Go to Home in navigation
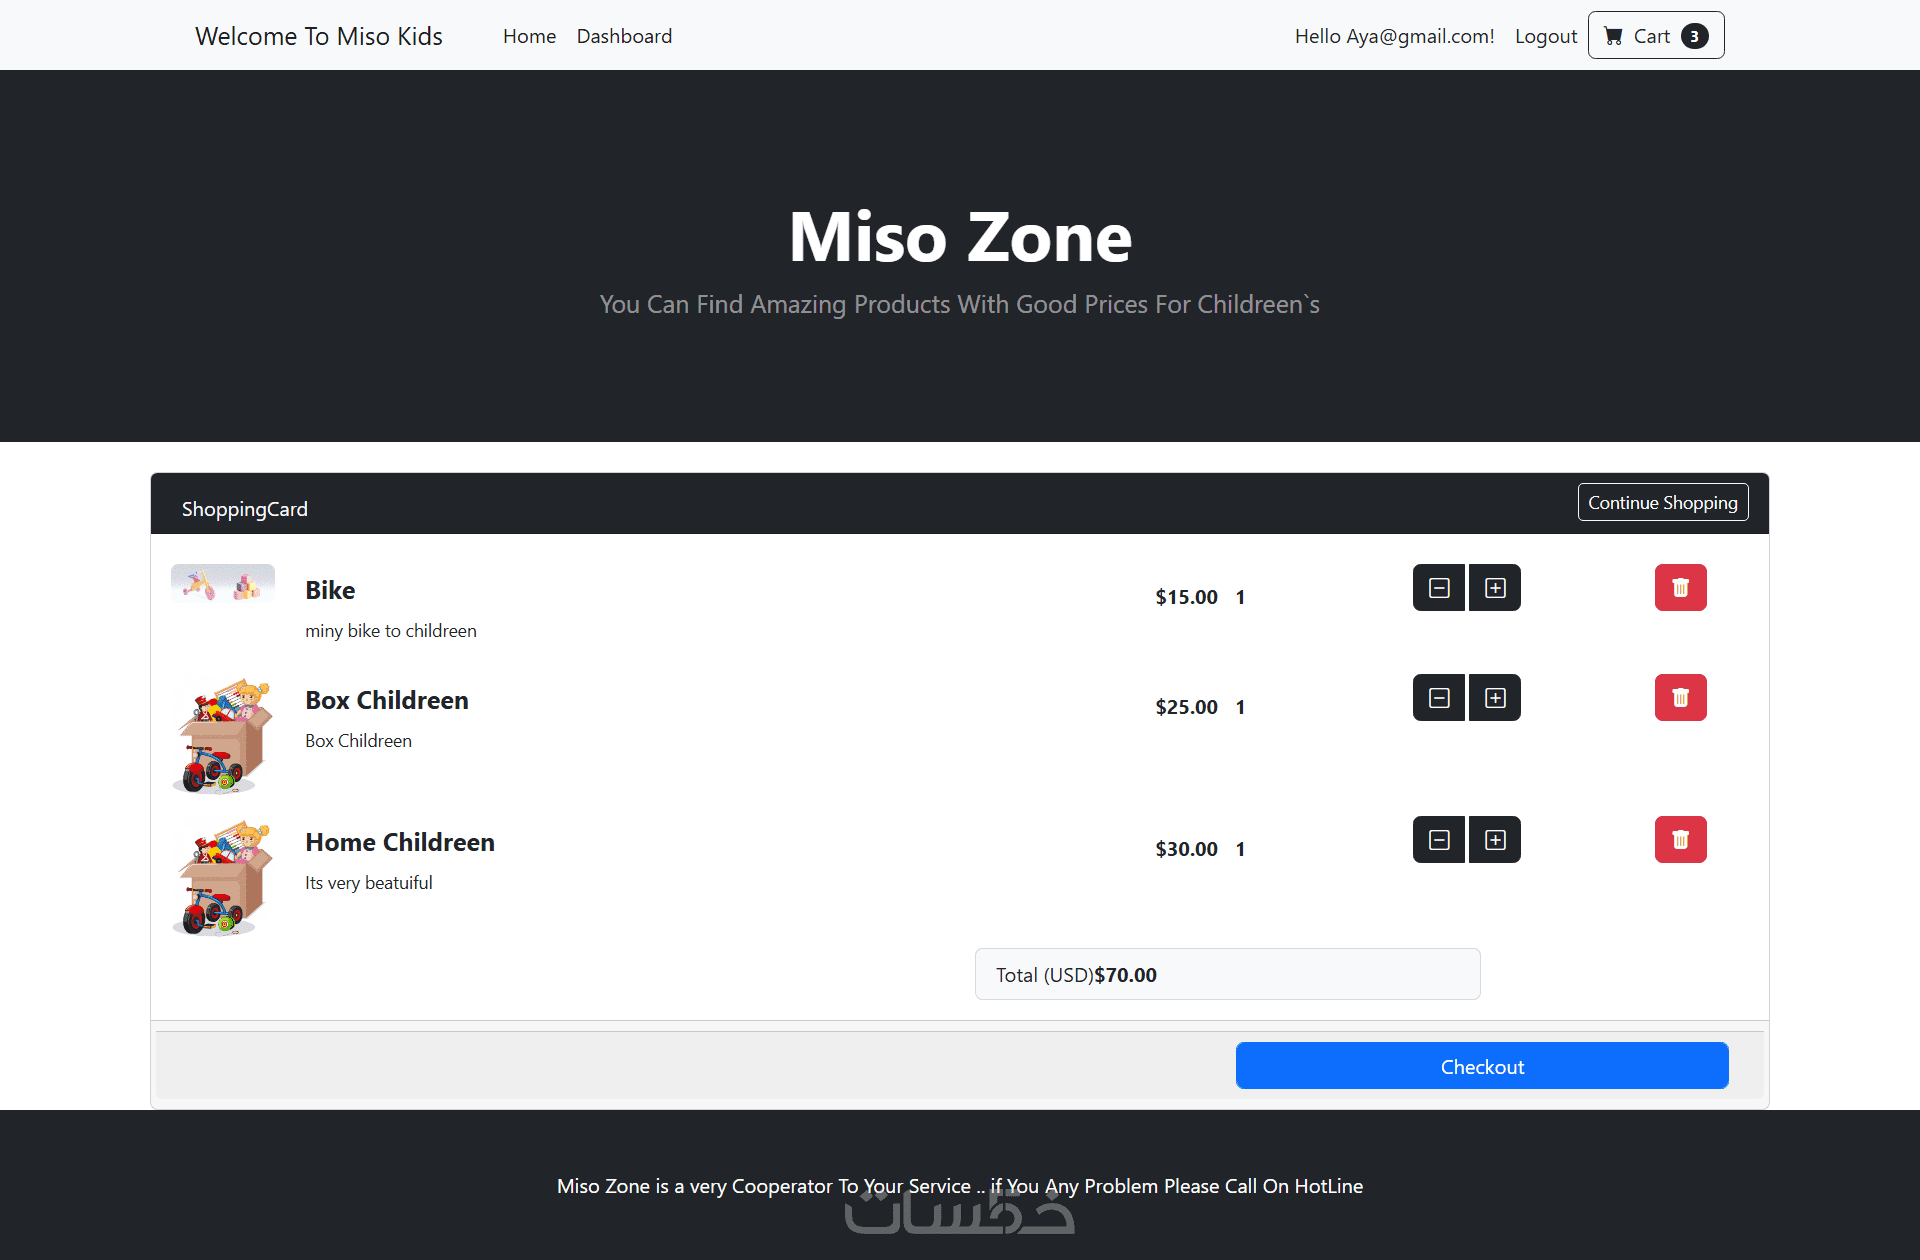Viewport: 1920px width, 1260px height. (529, 36)
